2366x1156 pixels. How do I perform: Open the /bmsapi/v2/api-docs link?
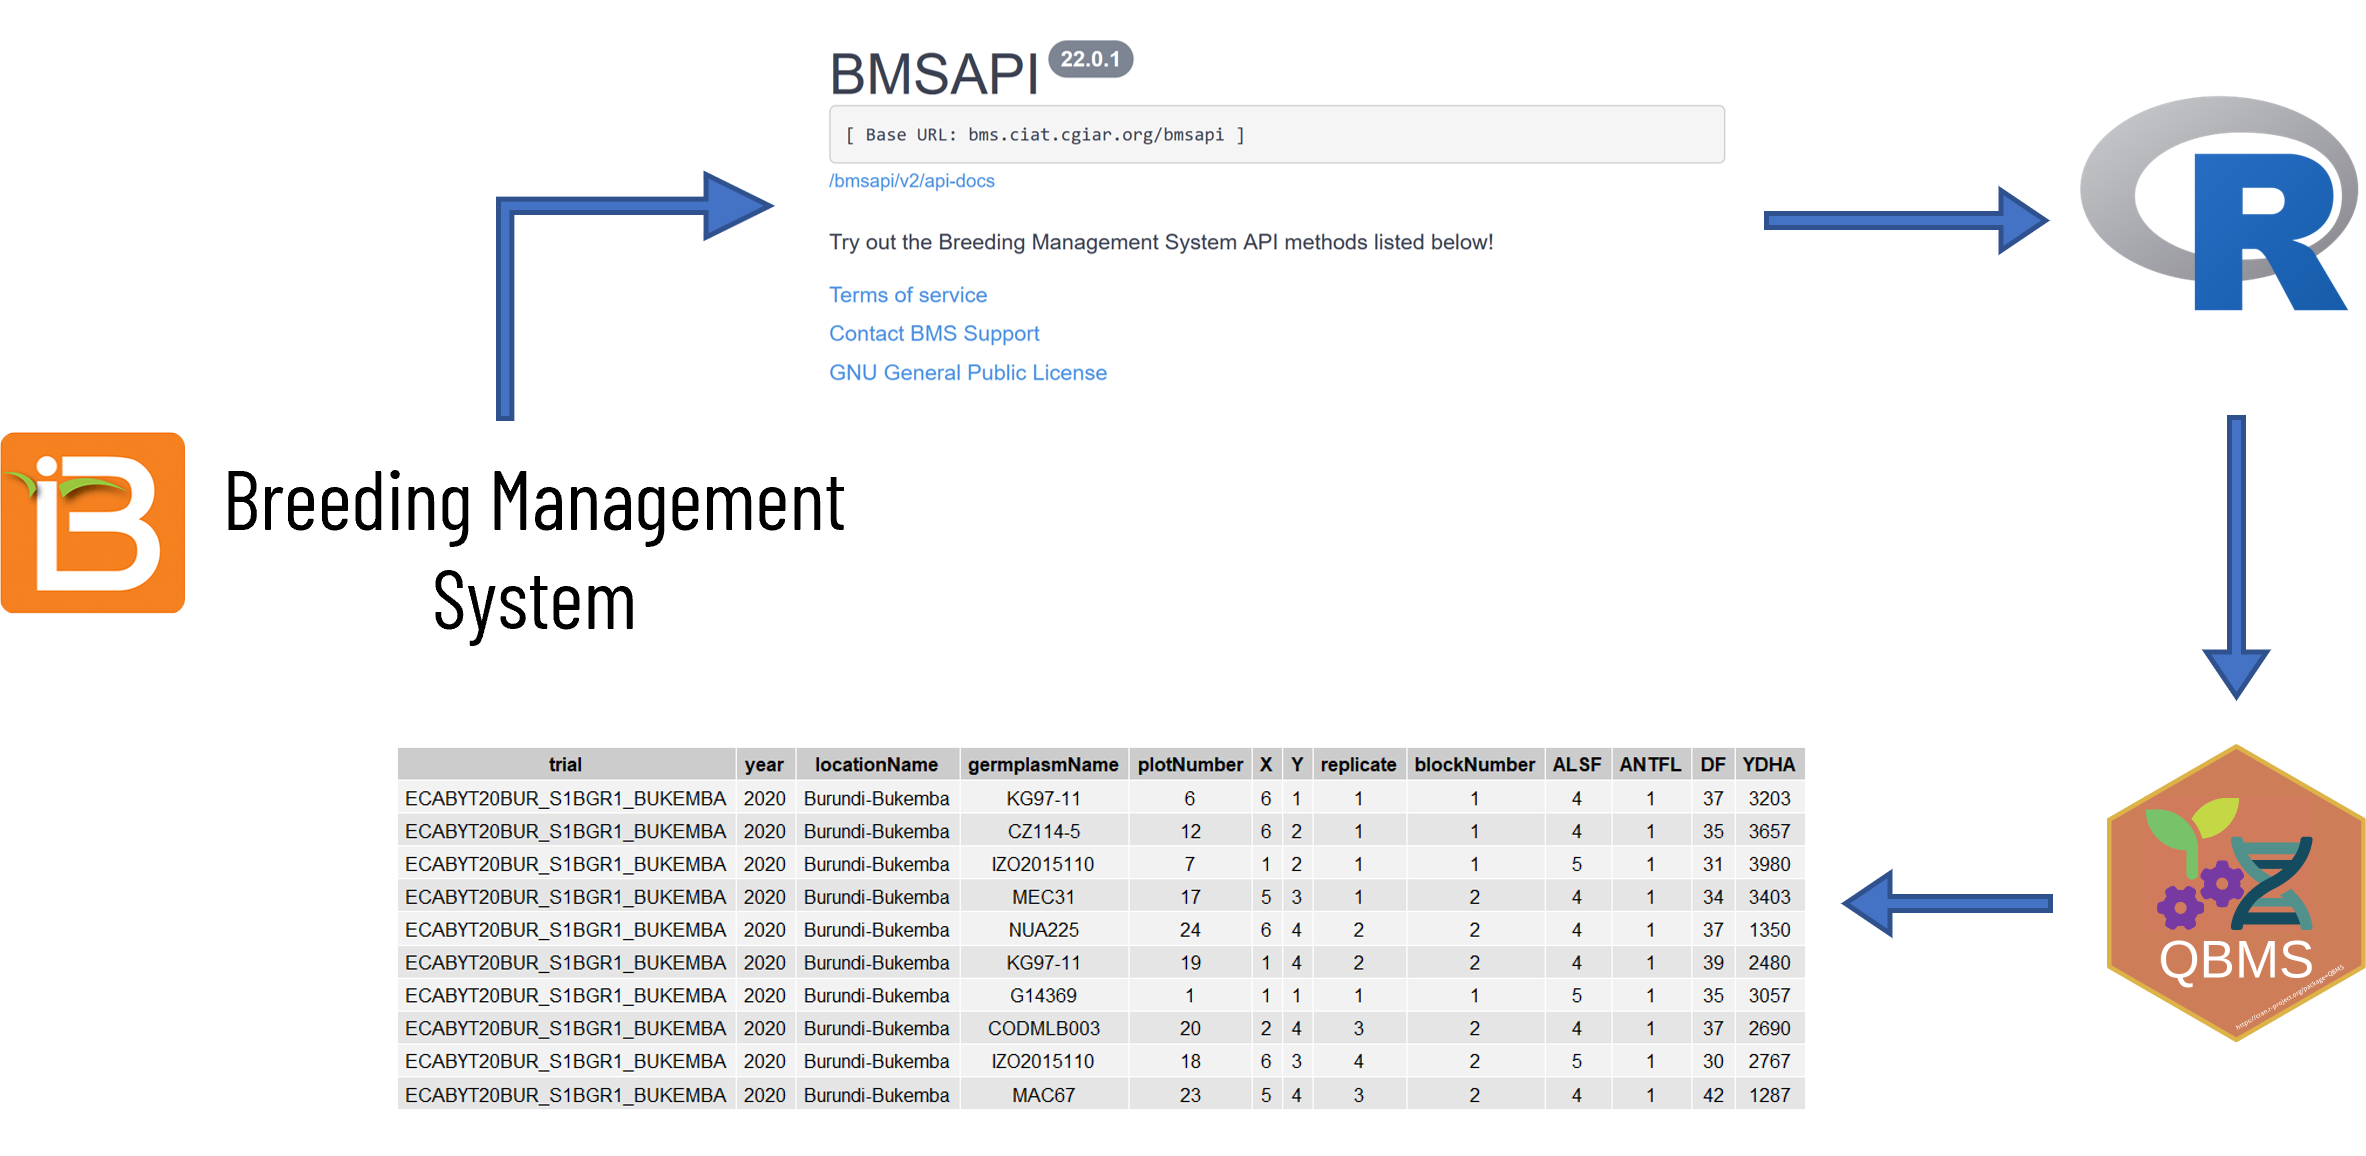point(911,181)
